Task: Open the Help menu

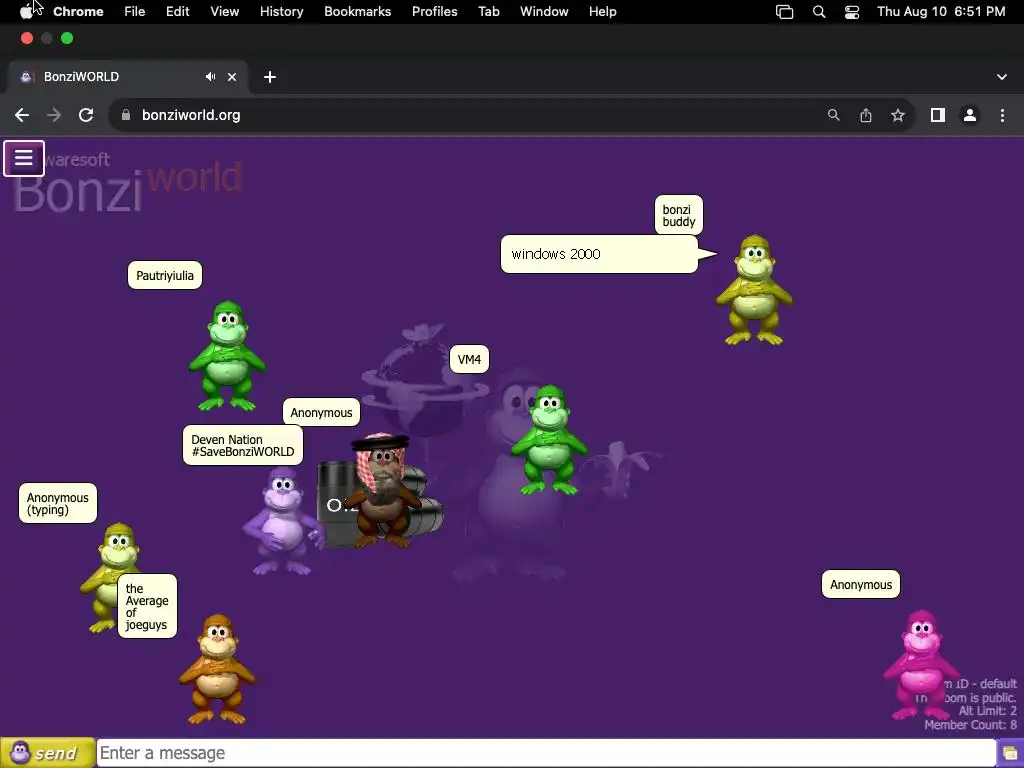Action: click(602, 11)
